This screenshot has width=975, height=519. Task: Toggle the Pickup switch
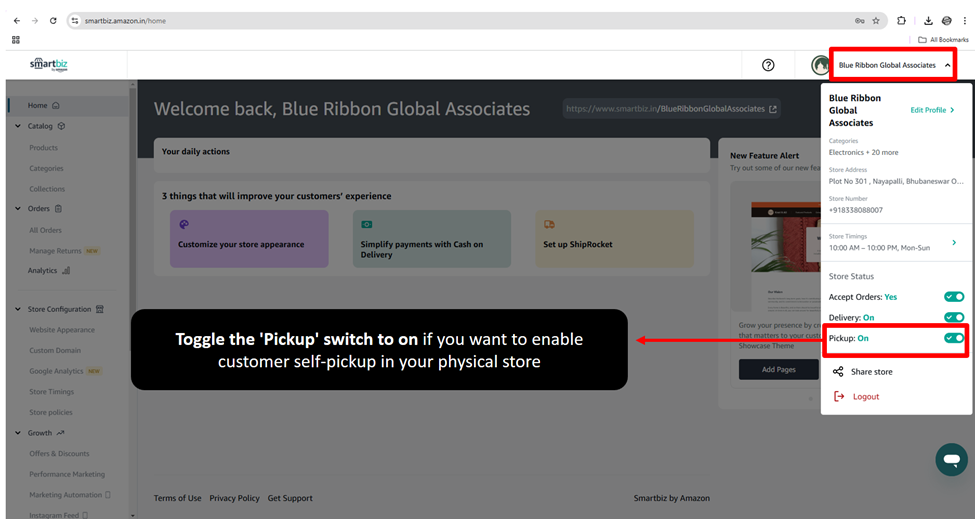[954, 338]
